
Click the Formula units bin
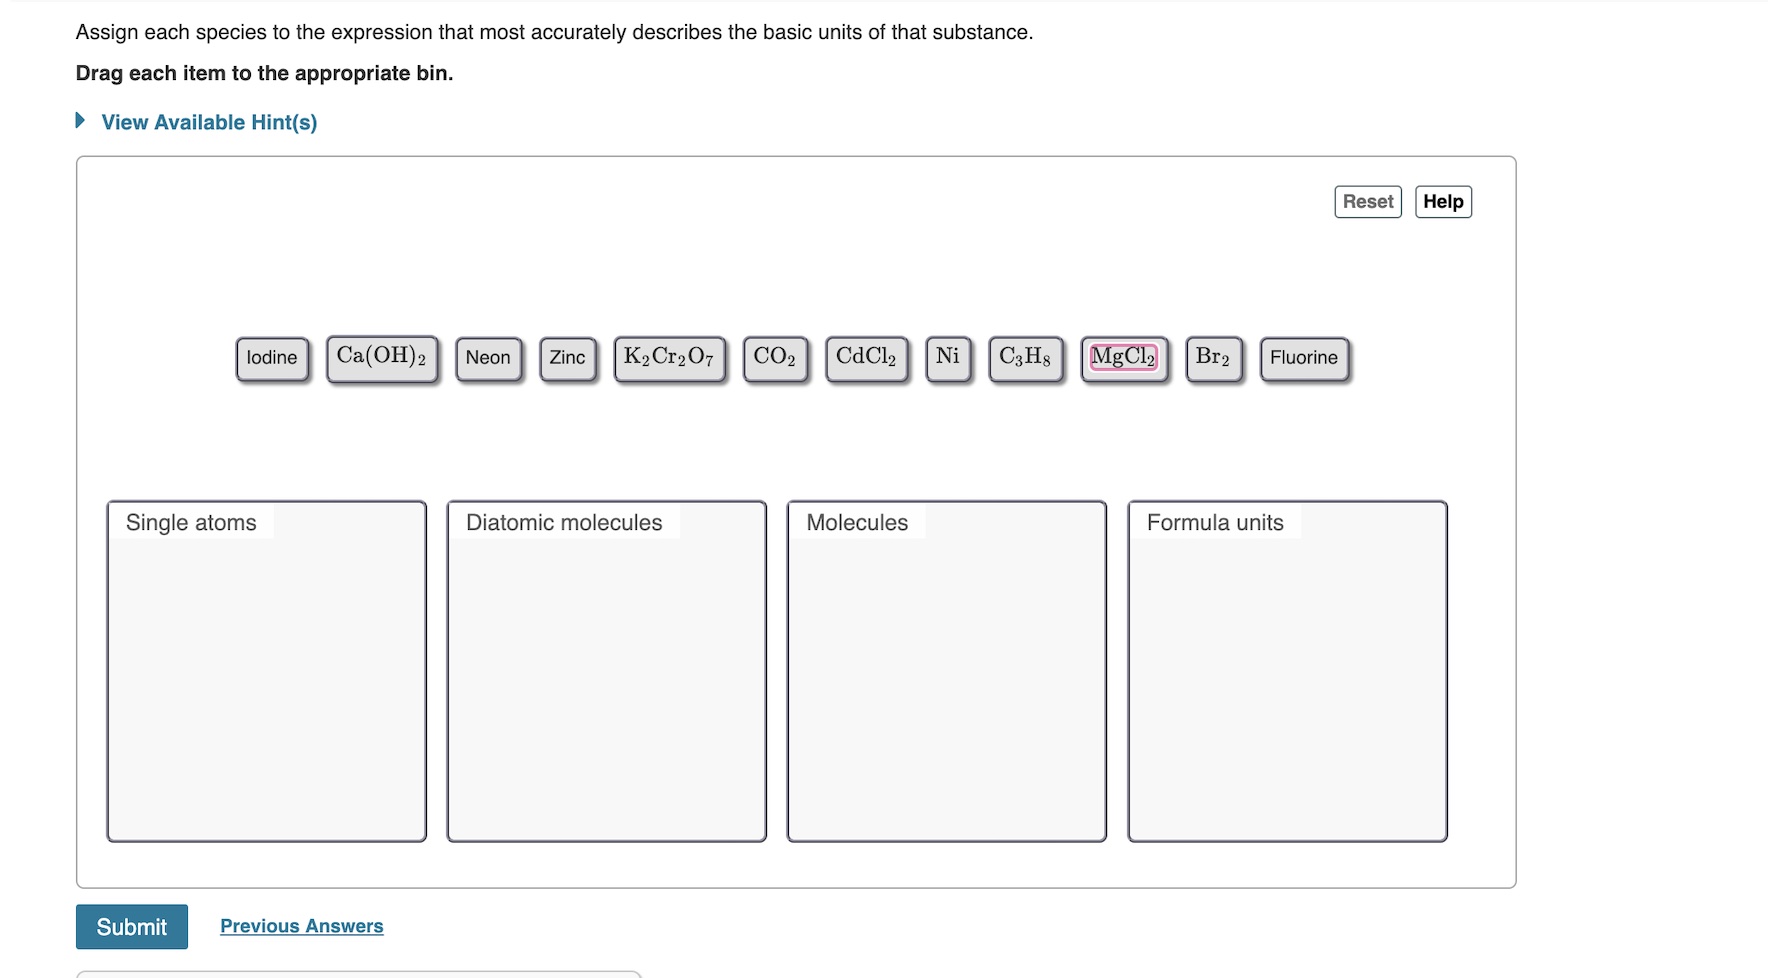tap(1287, 670)
